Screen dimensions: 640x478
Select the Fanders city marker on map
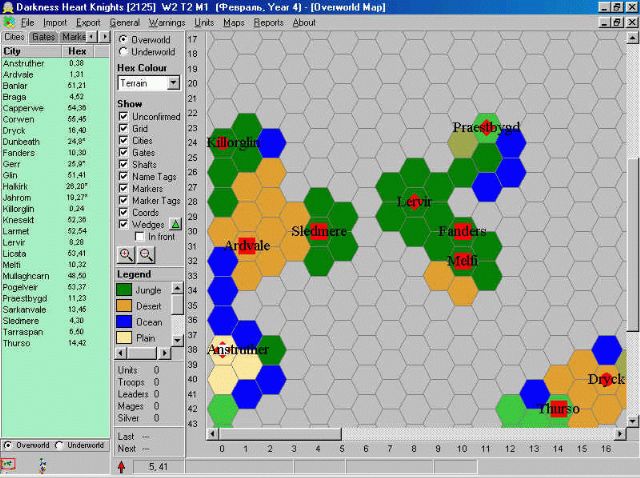462,231
